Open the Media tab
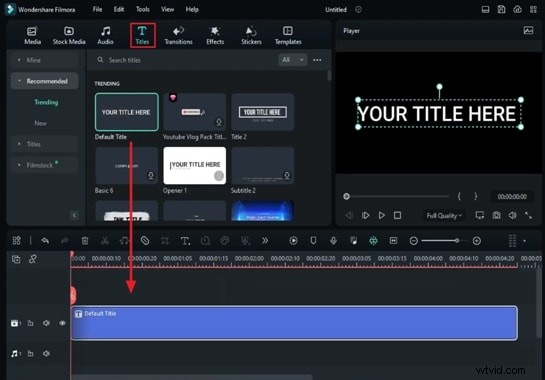Image resolution: width=545 pixels, height=380 pixels. pos(32,35)
